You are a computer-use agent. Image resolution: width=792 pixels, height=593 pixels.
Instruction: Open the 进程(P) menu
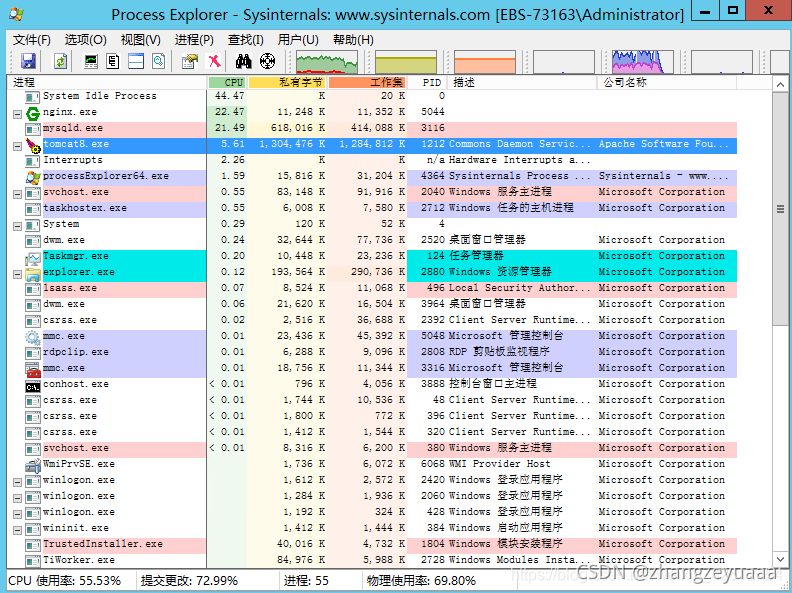coord(194,40)
